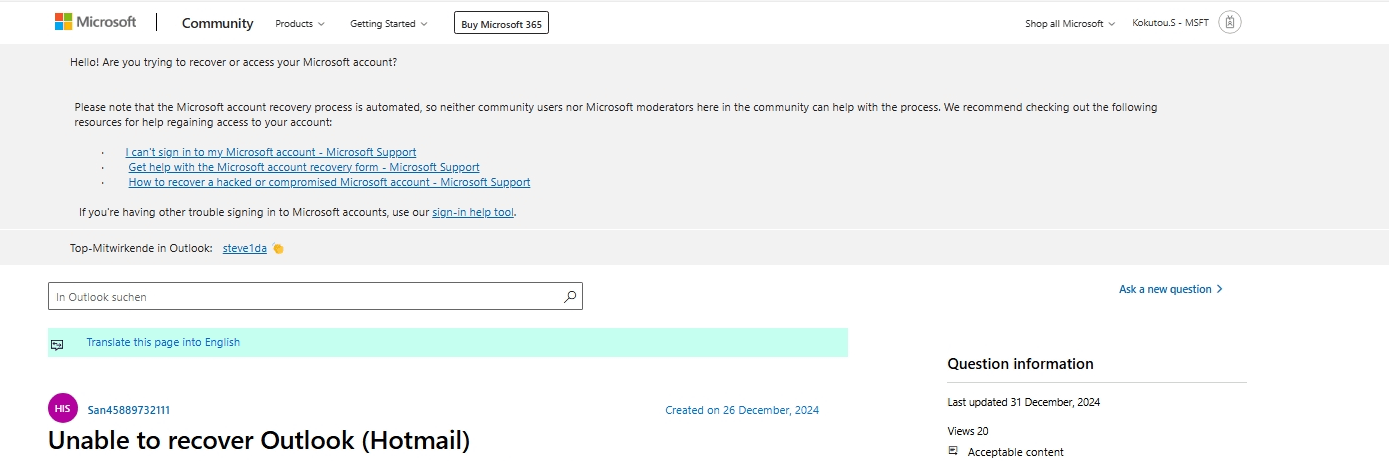The image size is (1389, 461).
Task: Click the Acceptable content flag icon
Action: [x=953, y=451]
